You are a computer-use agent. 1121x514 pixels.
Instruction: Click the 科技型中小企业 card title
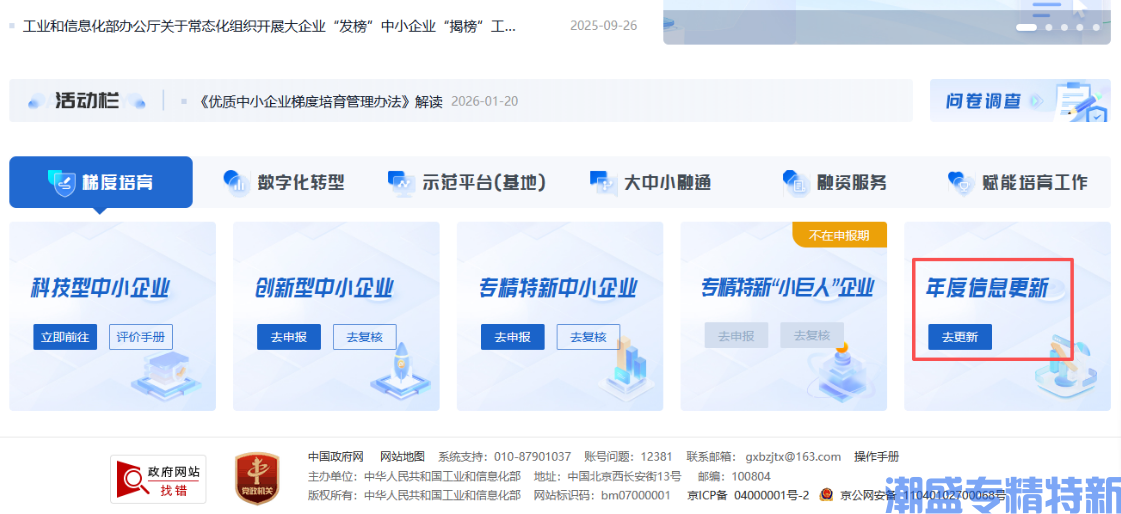click(x=101, y=289)
